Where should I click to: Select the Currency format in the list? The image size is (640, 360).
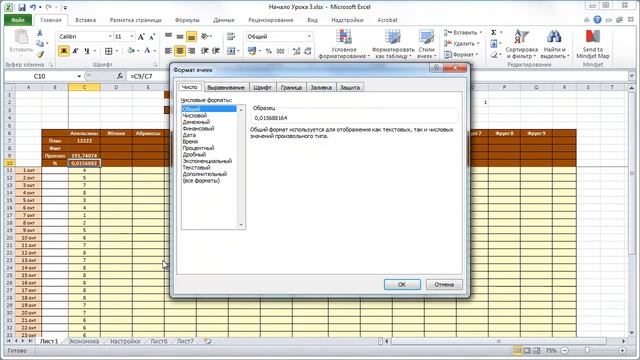point(196,122)
